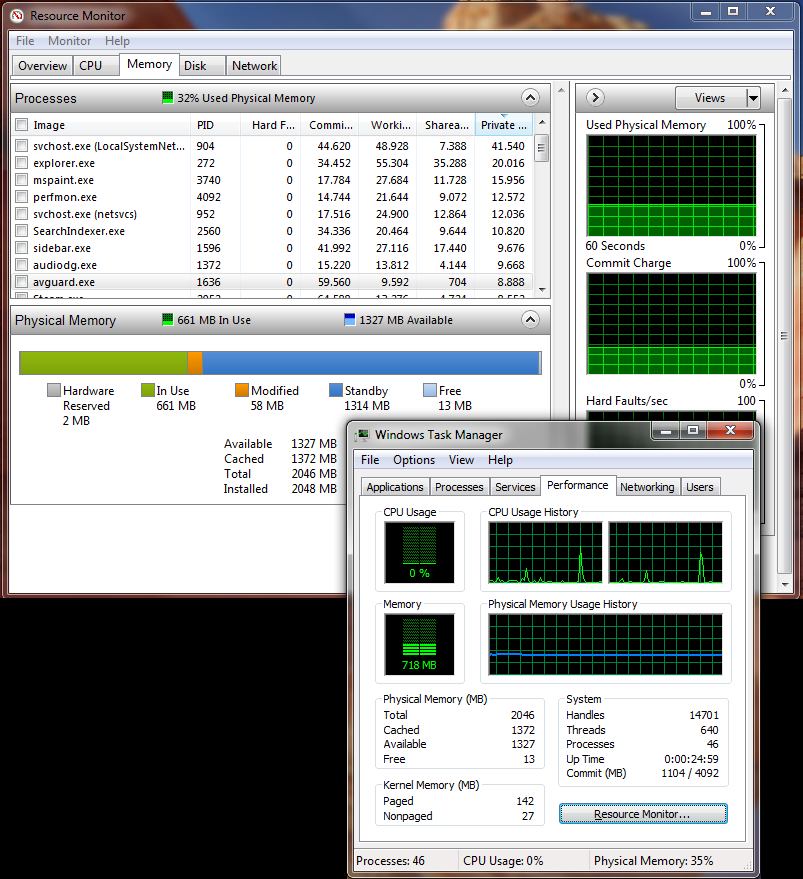Open the Task Manager File menu
803x879 pixels.
click(x=370, y=460)
